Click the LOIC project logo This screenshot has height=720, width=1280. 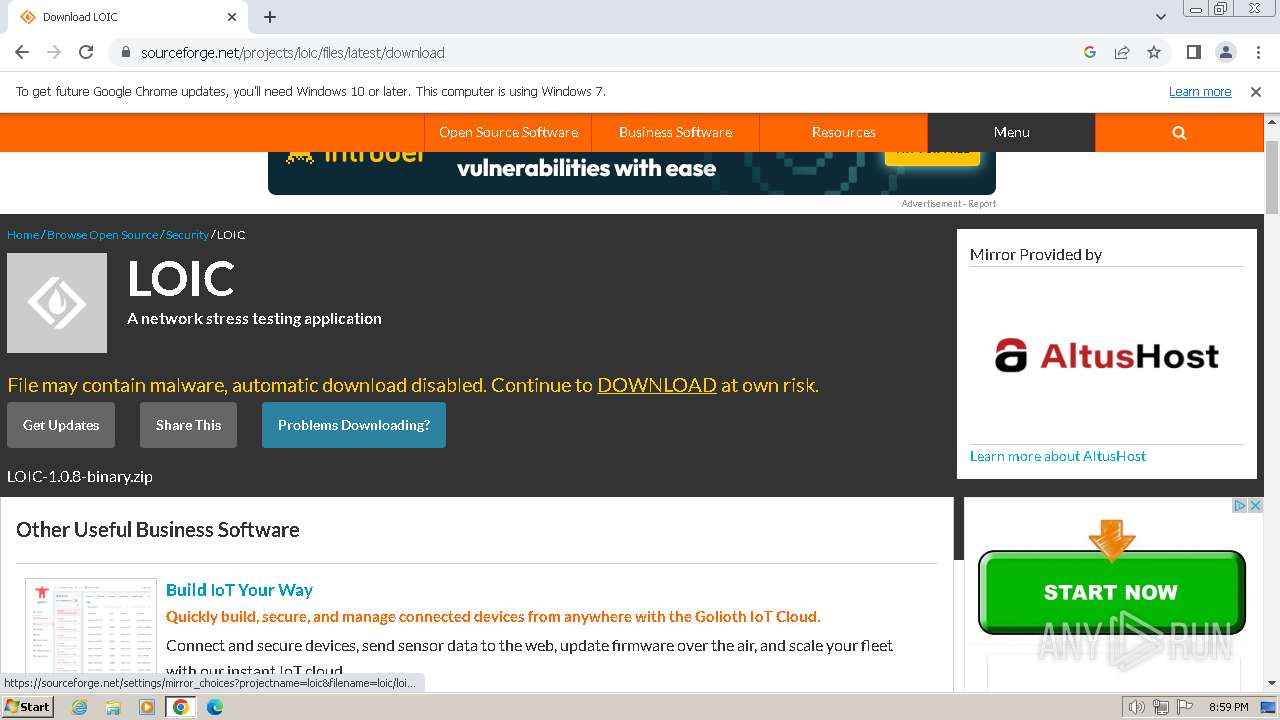click(57, 303)
